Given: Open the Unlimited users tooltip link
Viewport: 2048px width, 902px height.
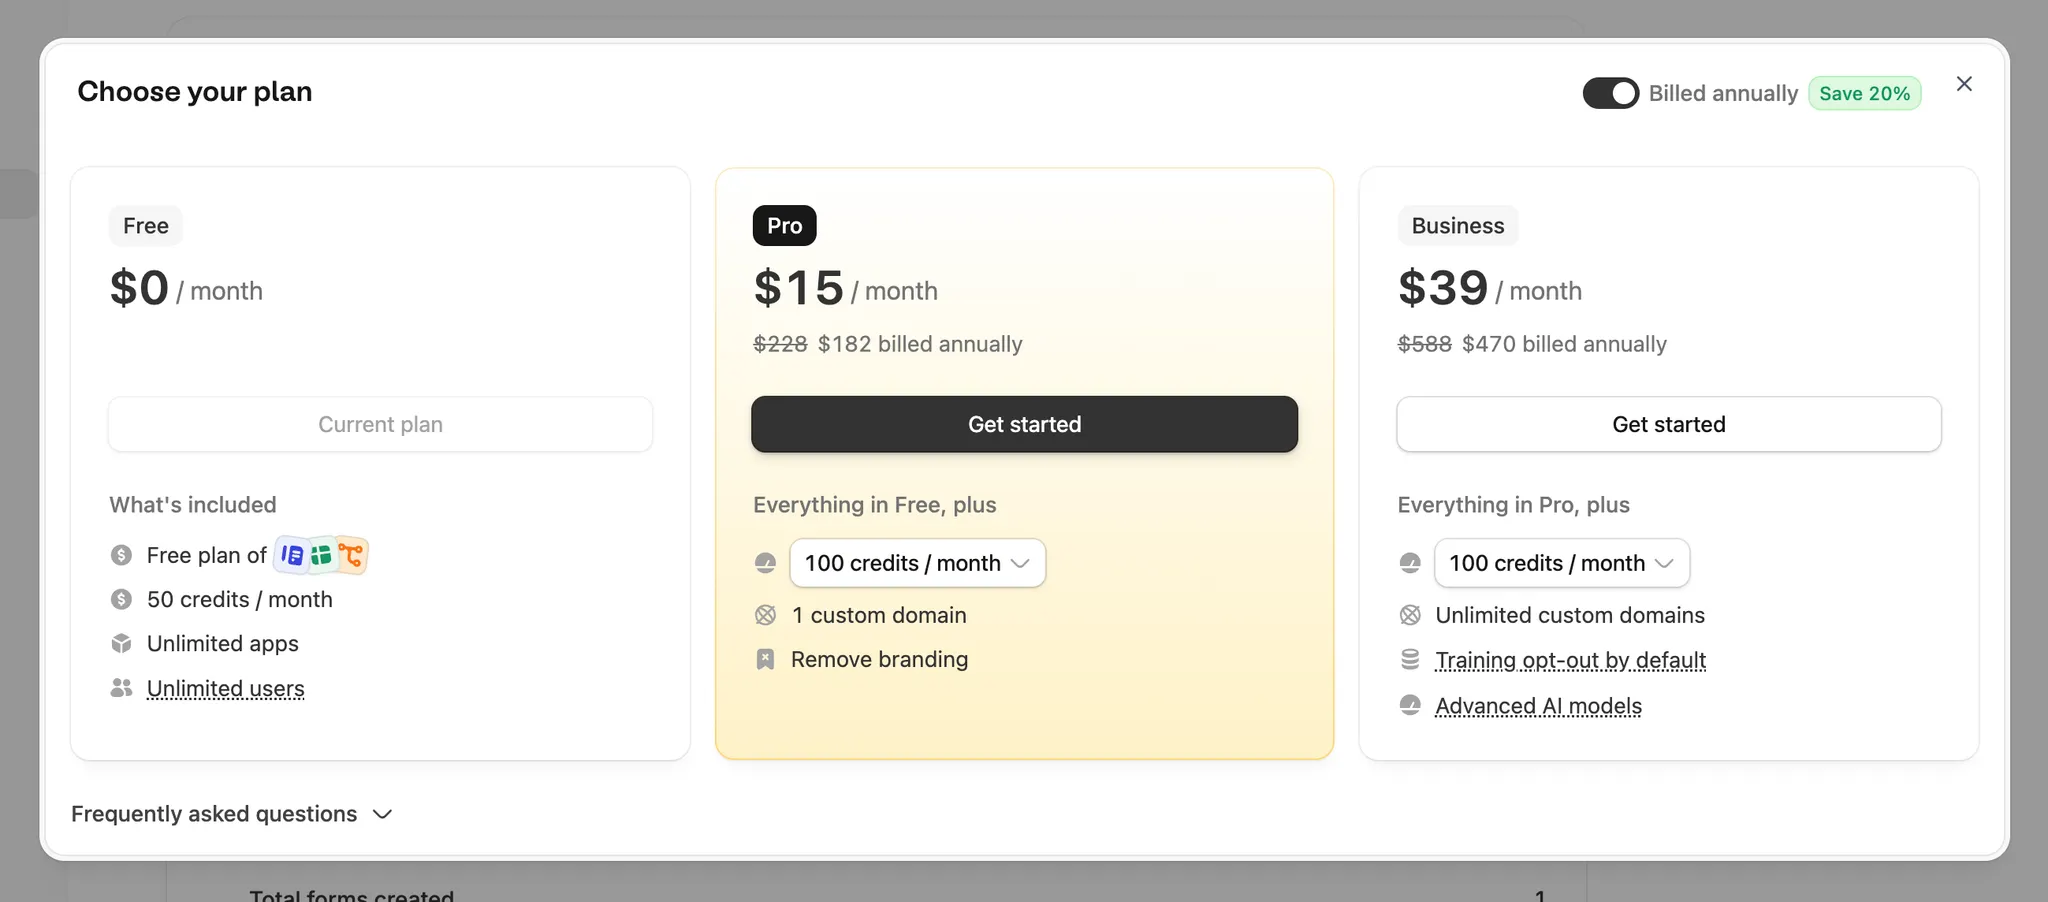Looking at the screenshot, I should tap(225, 688).
